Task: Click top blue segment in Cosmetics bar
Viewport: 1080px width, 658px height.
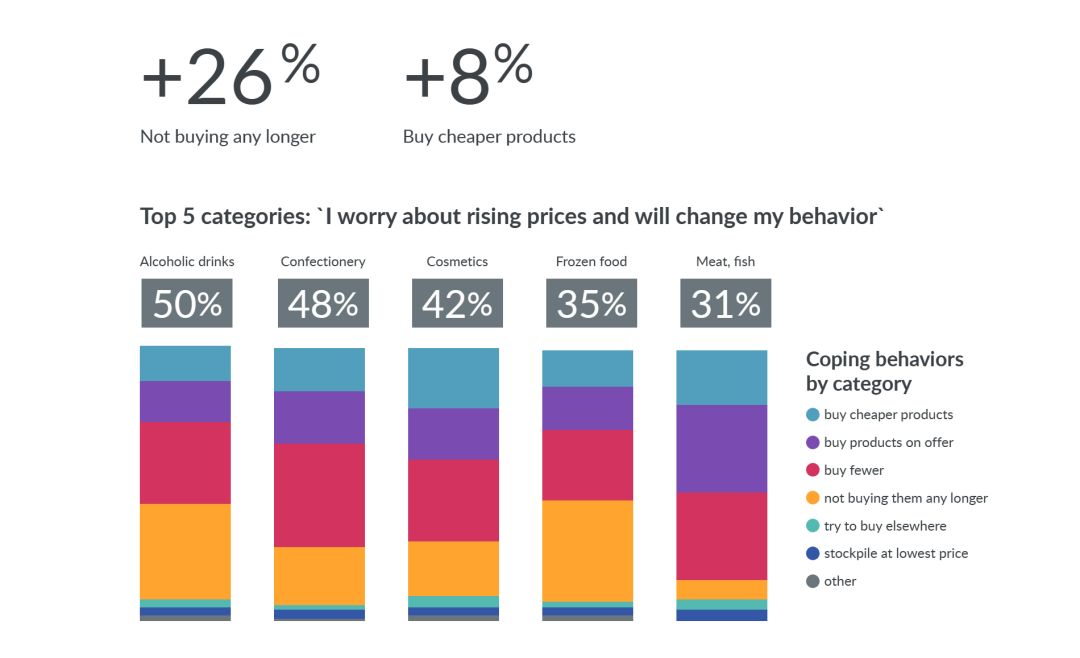Action: (x=454, y=378)
